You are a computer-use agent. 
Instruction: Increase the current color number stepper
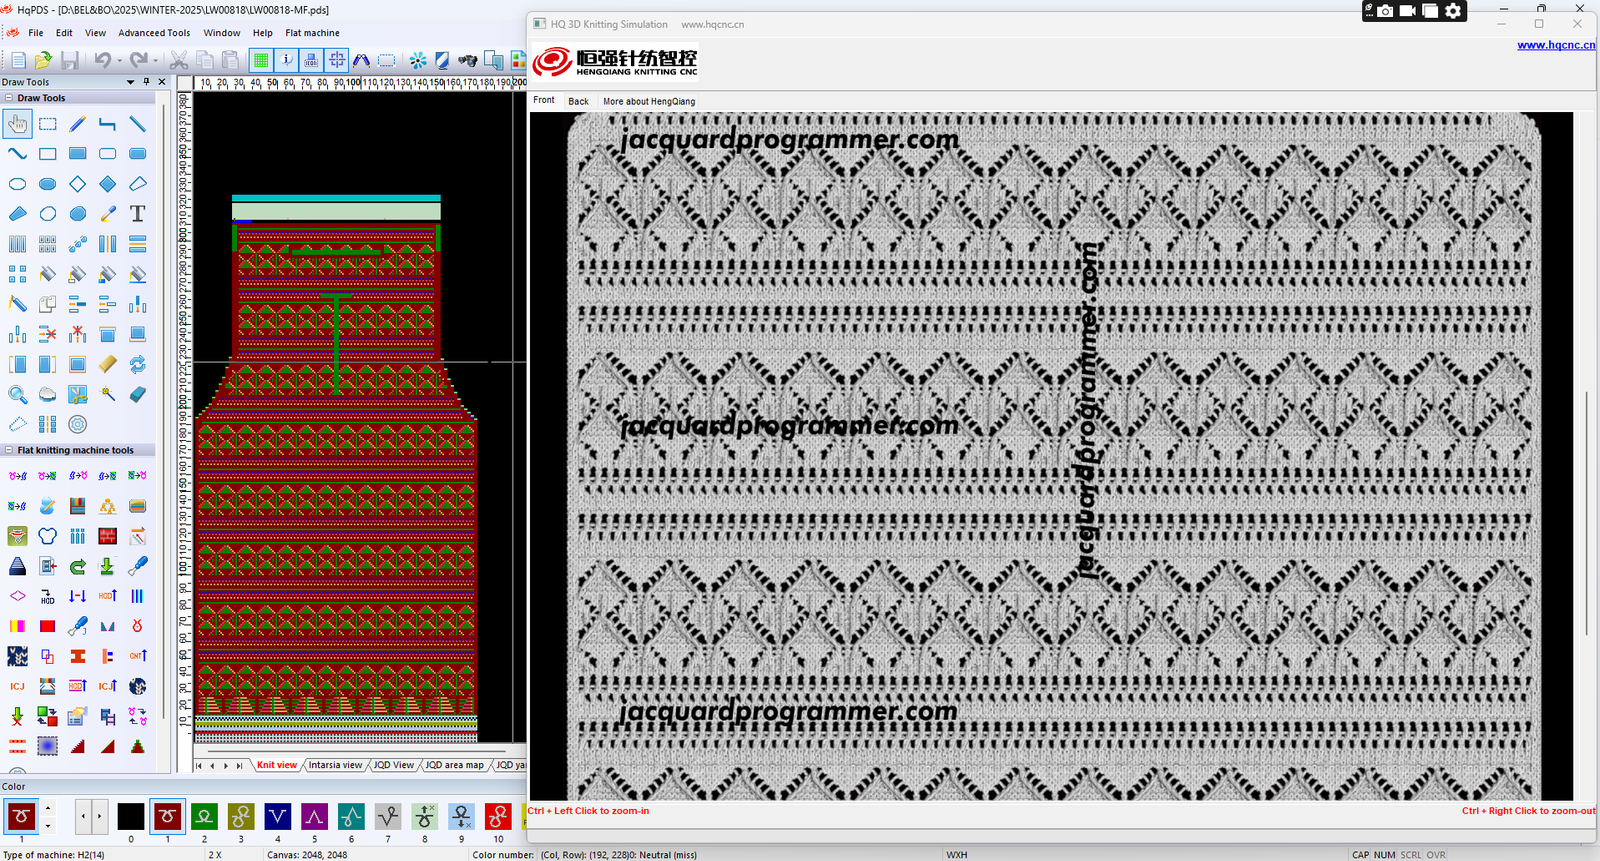(x=47, y=808)
